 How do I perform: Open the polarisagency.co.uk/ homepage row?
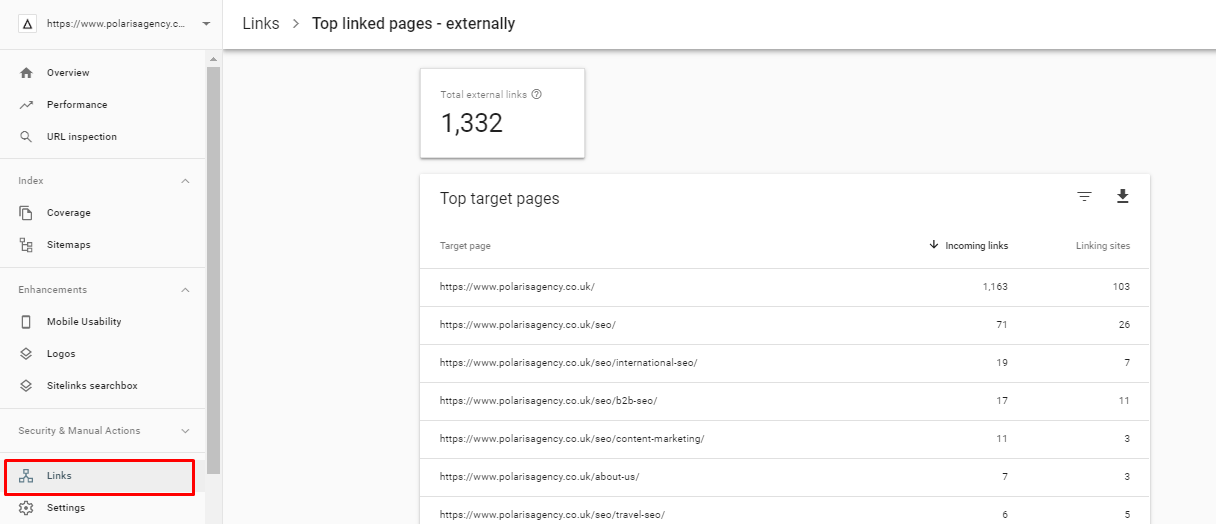(x=785, y=287)
